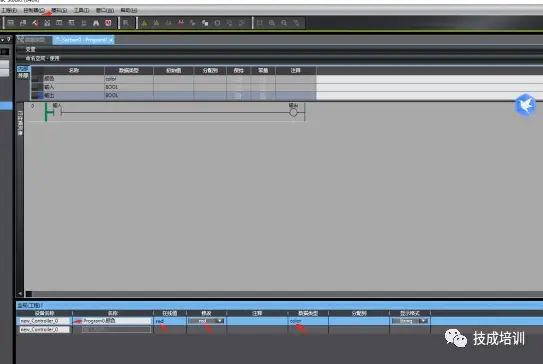Expand the left panel dropdown arrow

2,40
